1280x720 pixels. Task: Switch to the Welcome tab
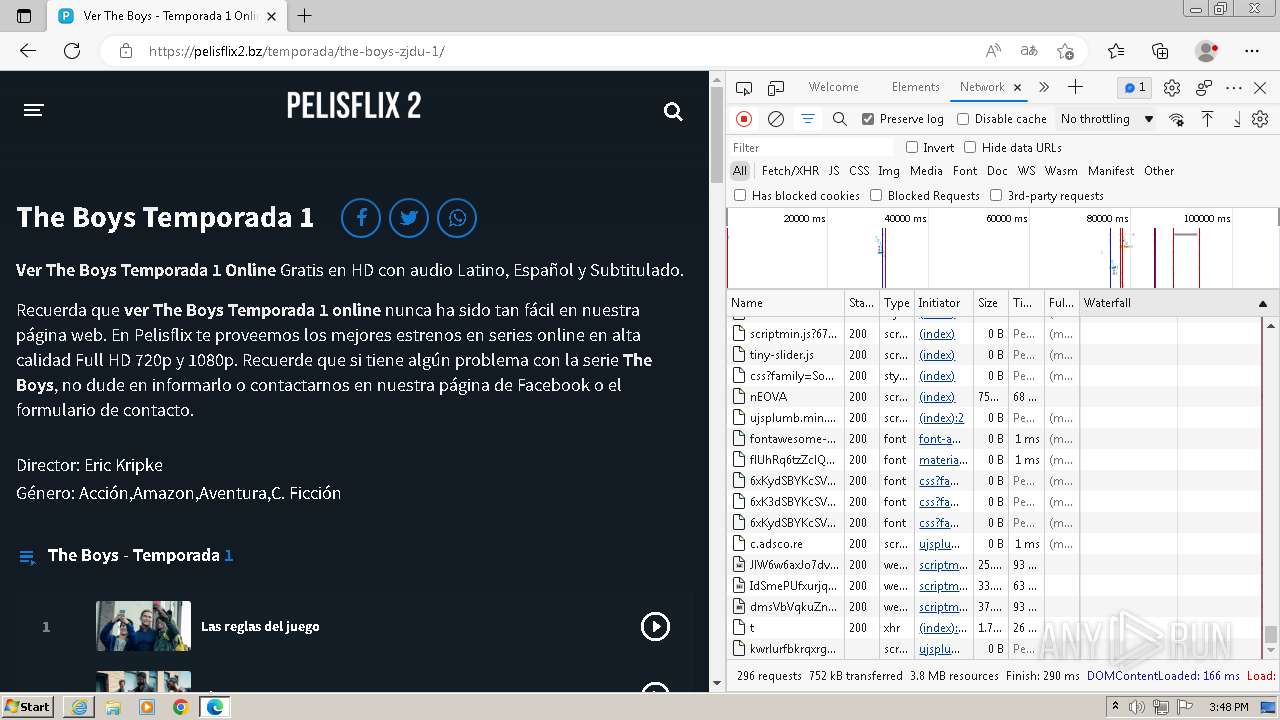tap(833, 87)
